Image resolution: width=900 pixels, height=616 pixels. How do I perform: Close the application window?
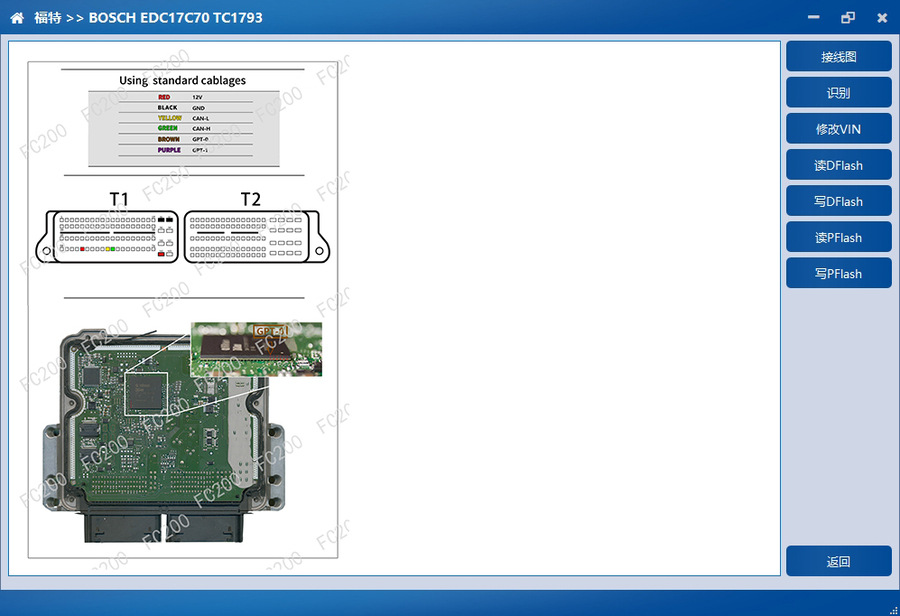coord(882,18)
